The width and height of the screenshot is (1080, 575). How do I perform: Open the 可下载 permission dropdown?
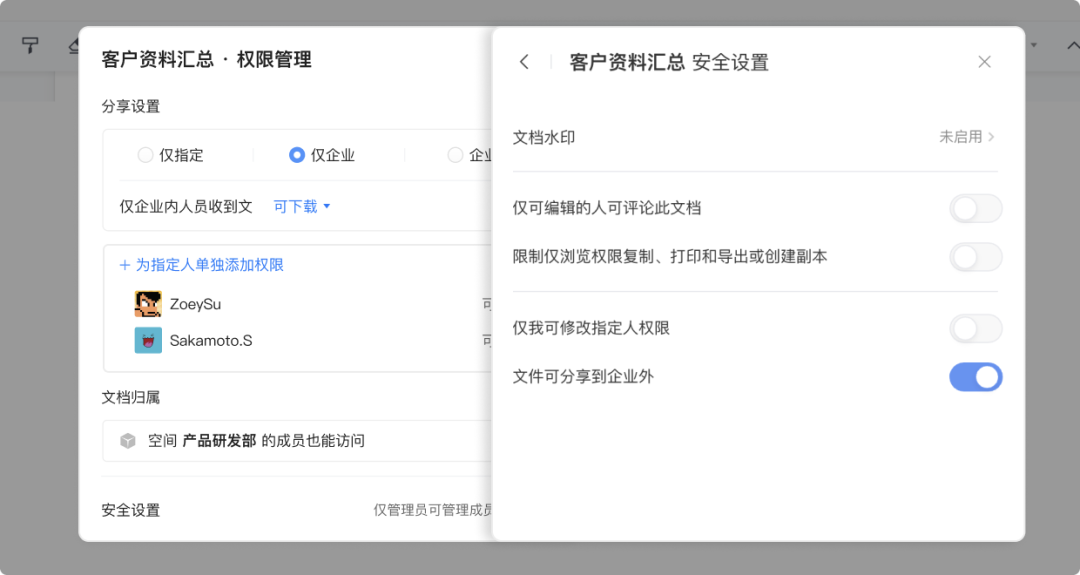(x=302, y=206)
